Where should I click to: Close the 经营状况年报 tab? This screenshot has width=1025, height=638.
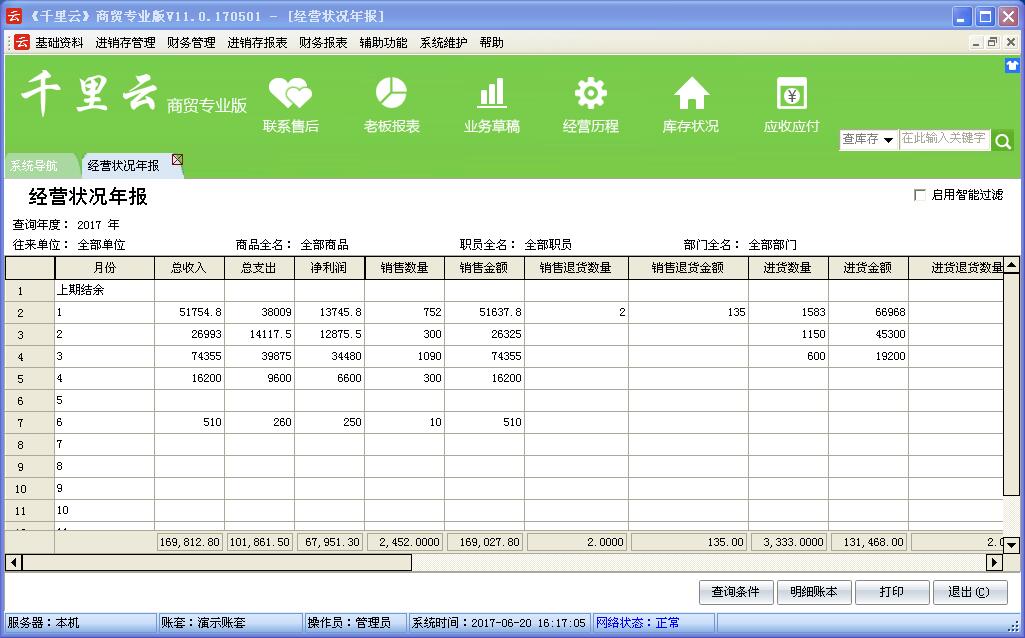(177, 160)
